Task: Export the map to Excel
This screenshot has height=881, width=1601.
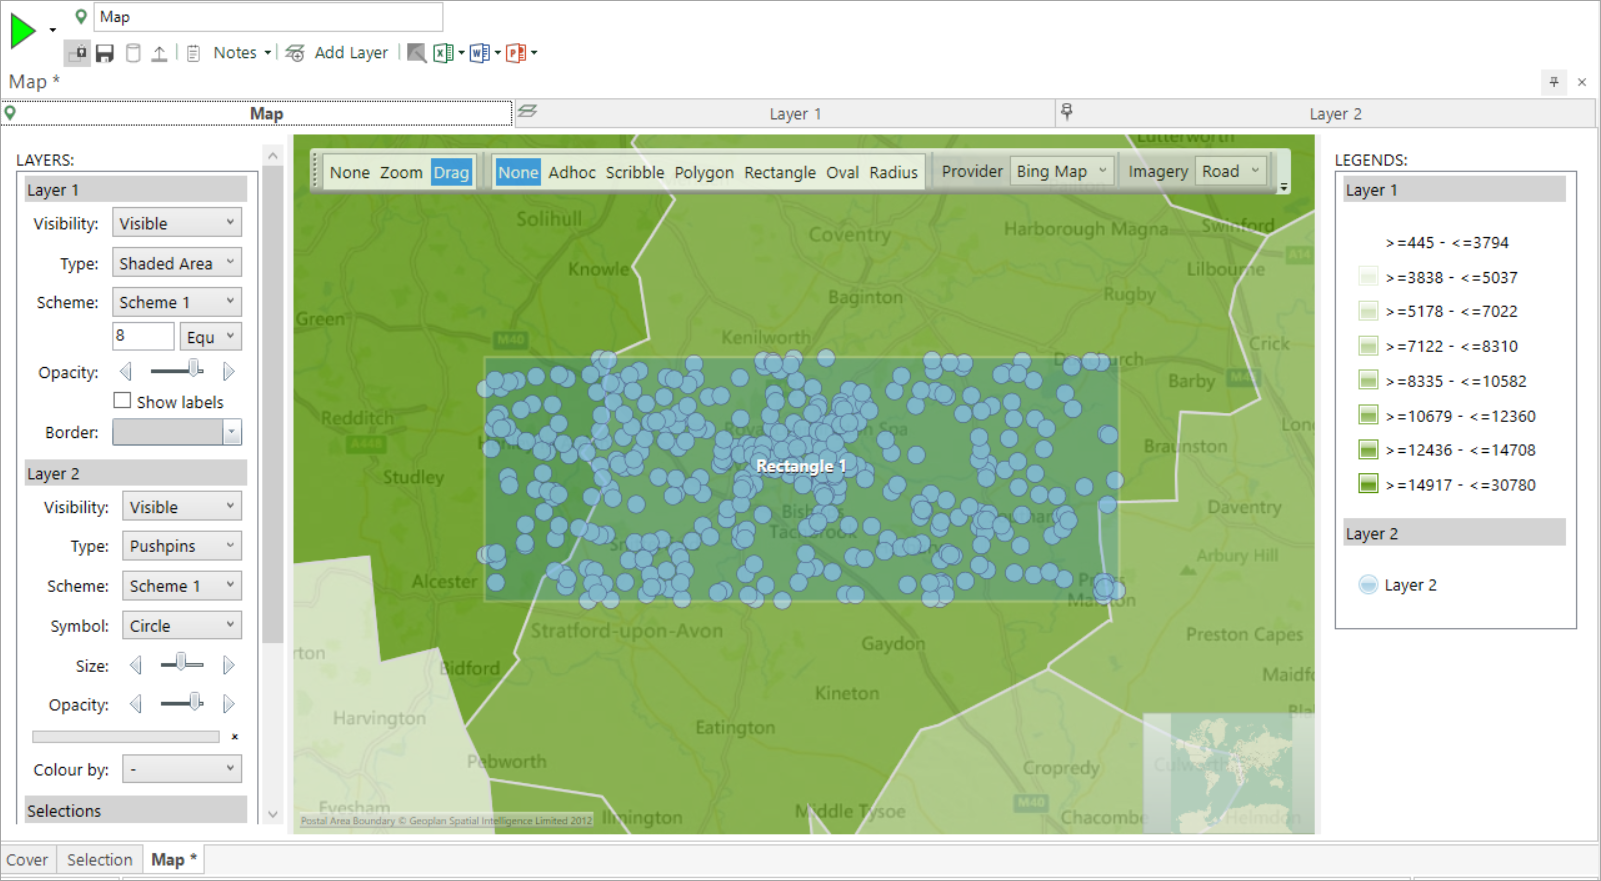Action: tap(443, 53)
